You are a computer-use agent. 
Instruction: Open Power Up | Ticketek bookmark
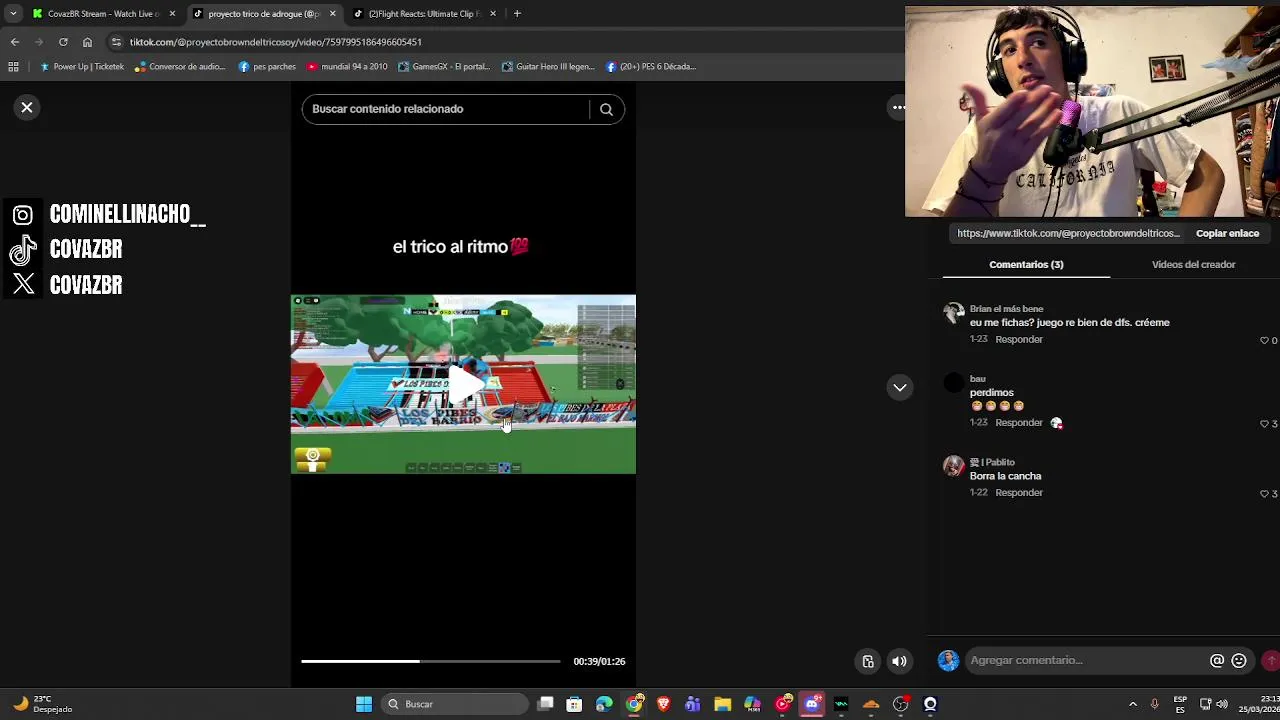click(82, 67)
